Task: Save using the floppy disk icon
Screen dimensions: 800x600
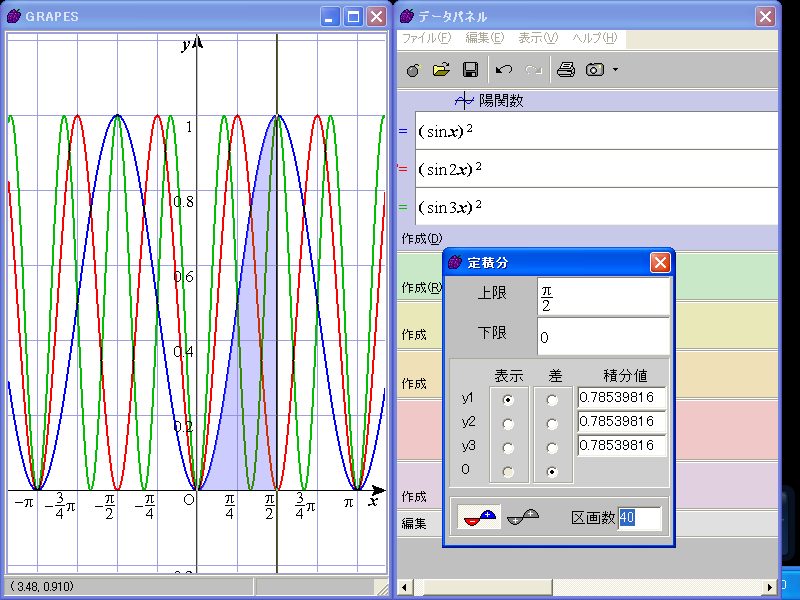Action: (x=469, y=70)
